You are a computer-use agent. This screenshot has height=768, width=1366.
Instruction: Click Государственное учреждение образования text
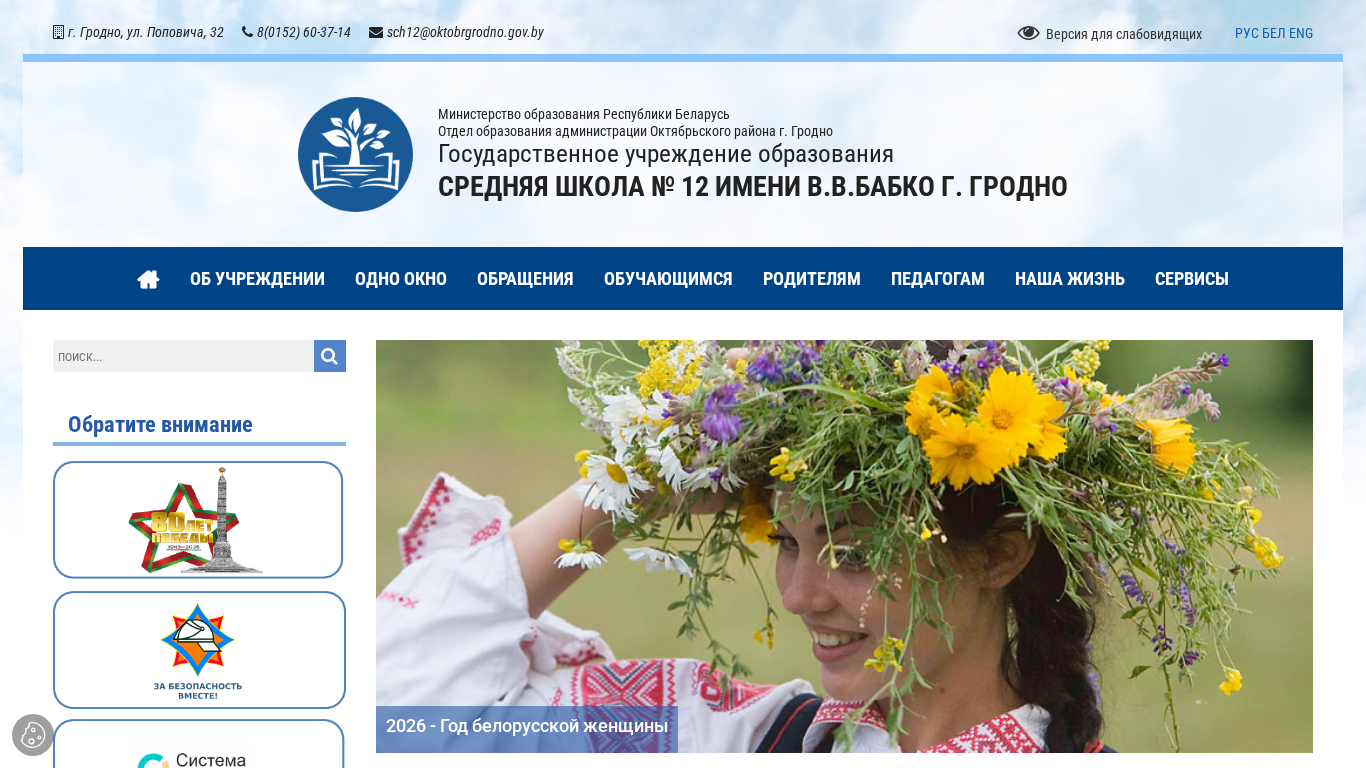point(666,154)
